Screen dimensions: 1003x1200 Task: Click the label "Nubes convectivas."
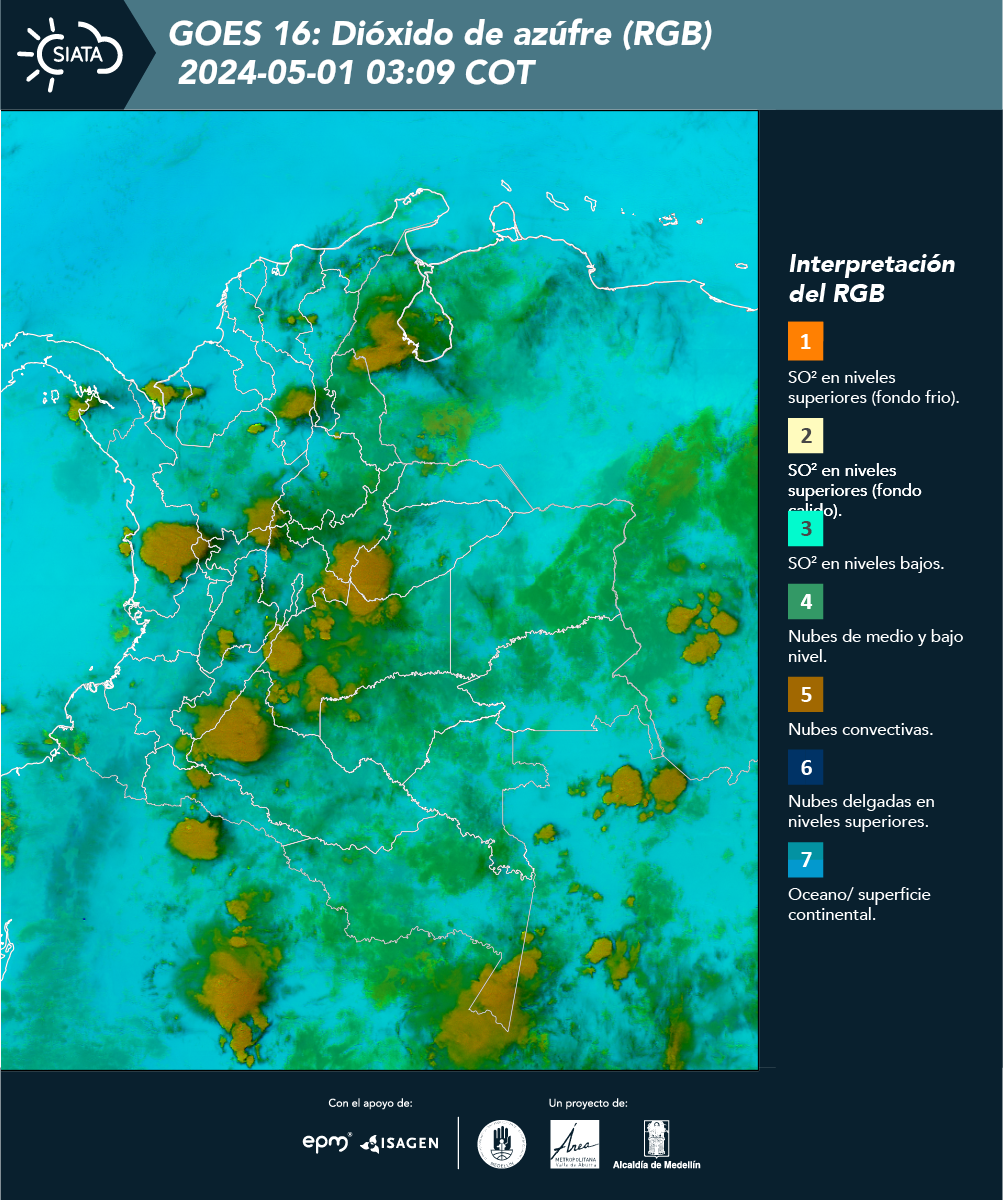[861, 729]
